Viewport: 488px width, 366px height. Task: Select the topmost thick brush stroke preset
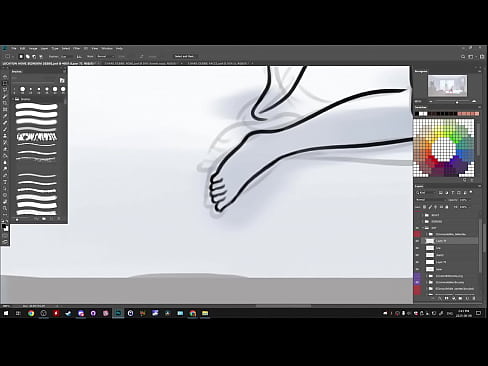(37, 107)
